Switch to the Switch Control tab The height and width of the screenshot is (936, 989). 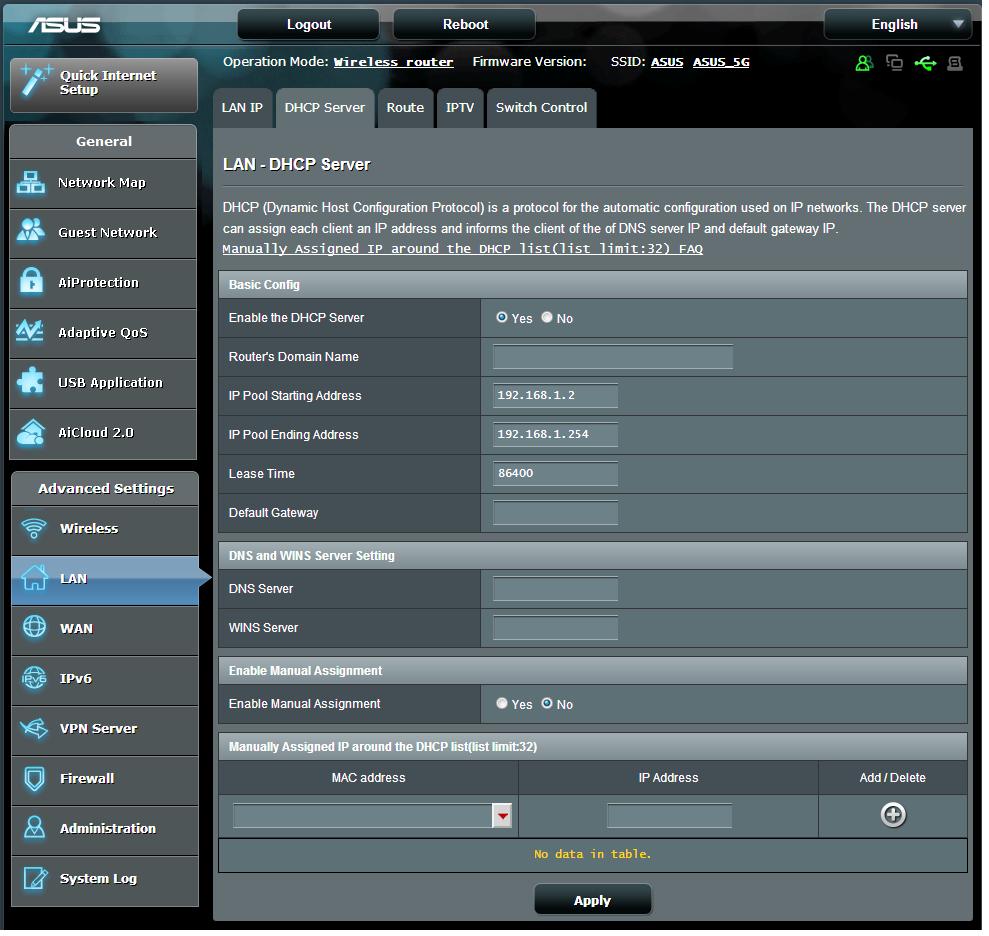click(544, 108)
